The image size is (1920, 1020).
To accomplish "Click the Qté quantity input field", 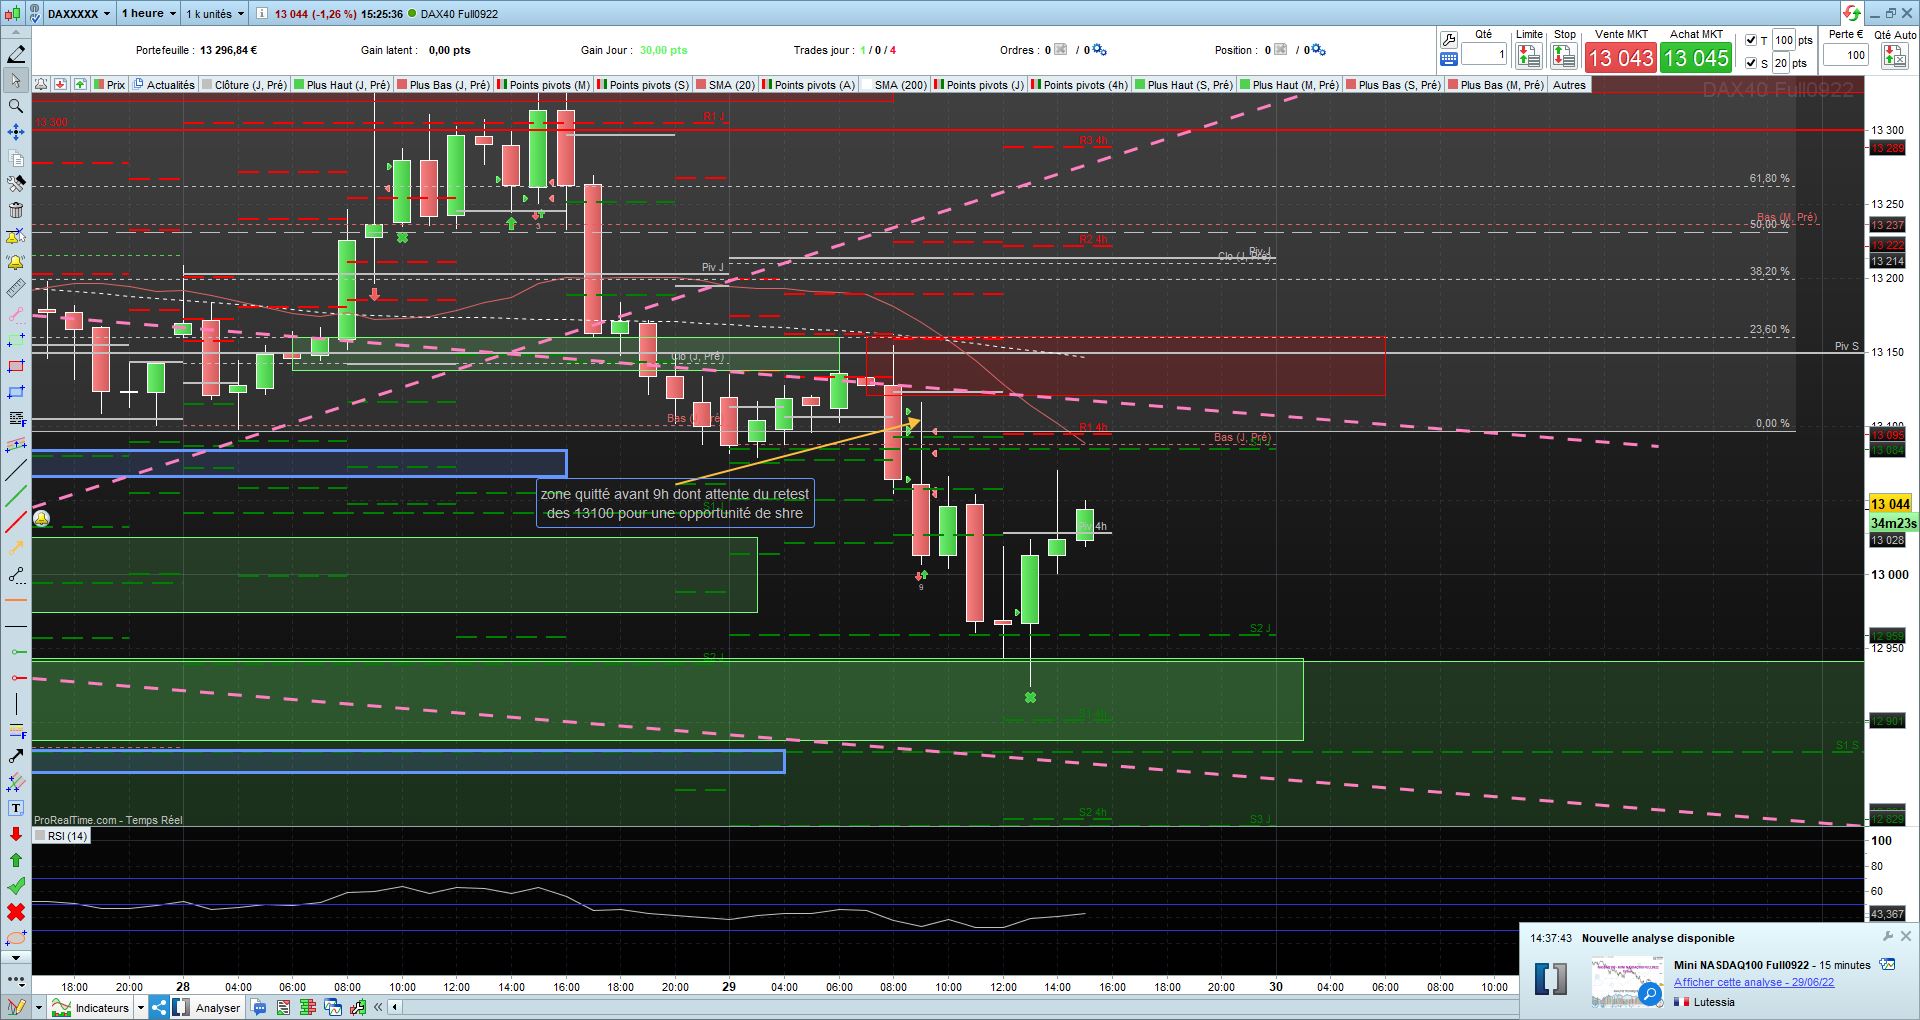I will point(1484,55).
